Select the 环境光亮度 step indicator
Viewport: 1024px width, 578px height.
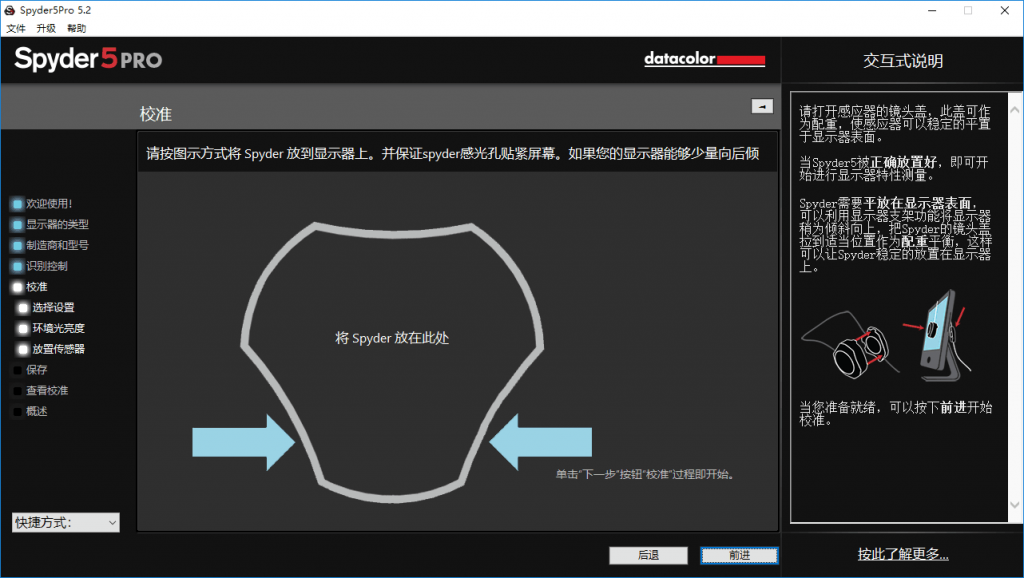pos(23,328)
